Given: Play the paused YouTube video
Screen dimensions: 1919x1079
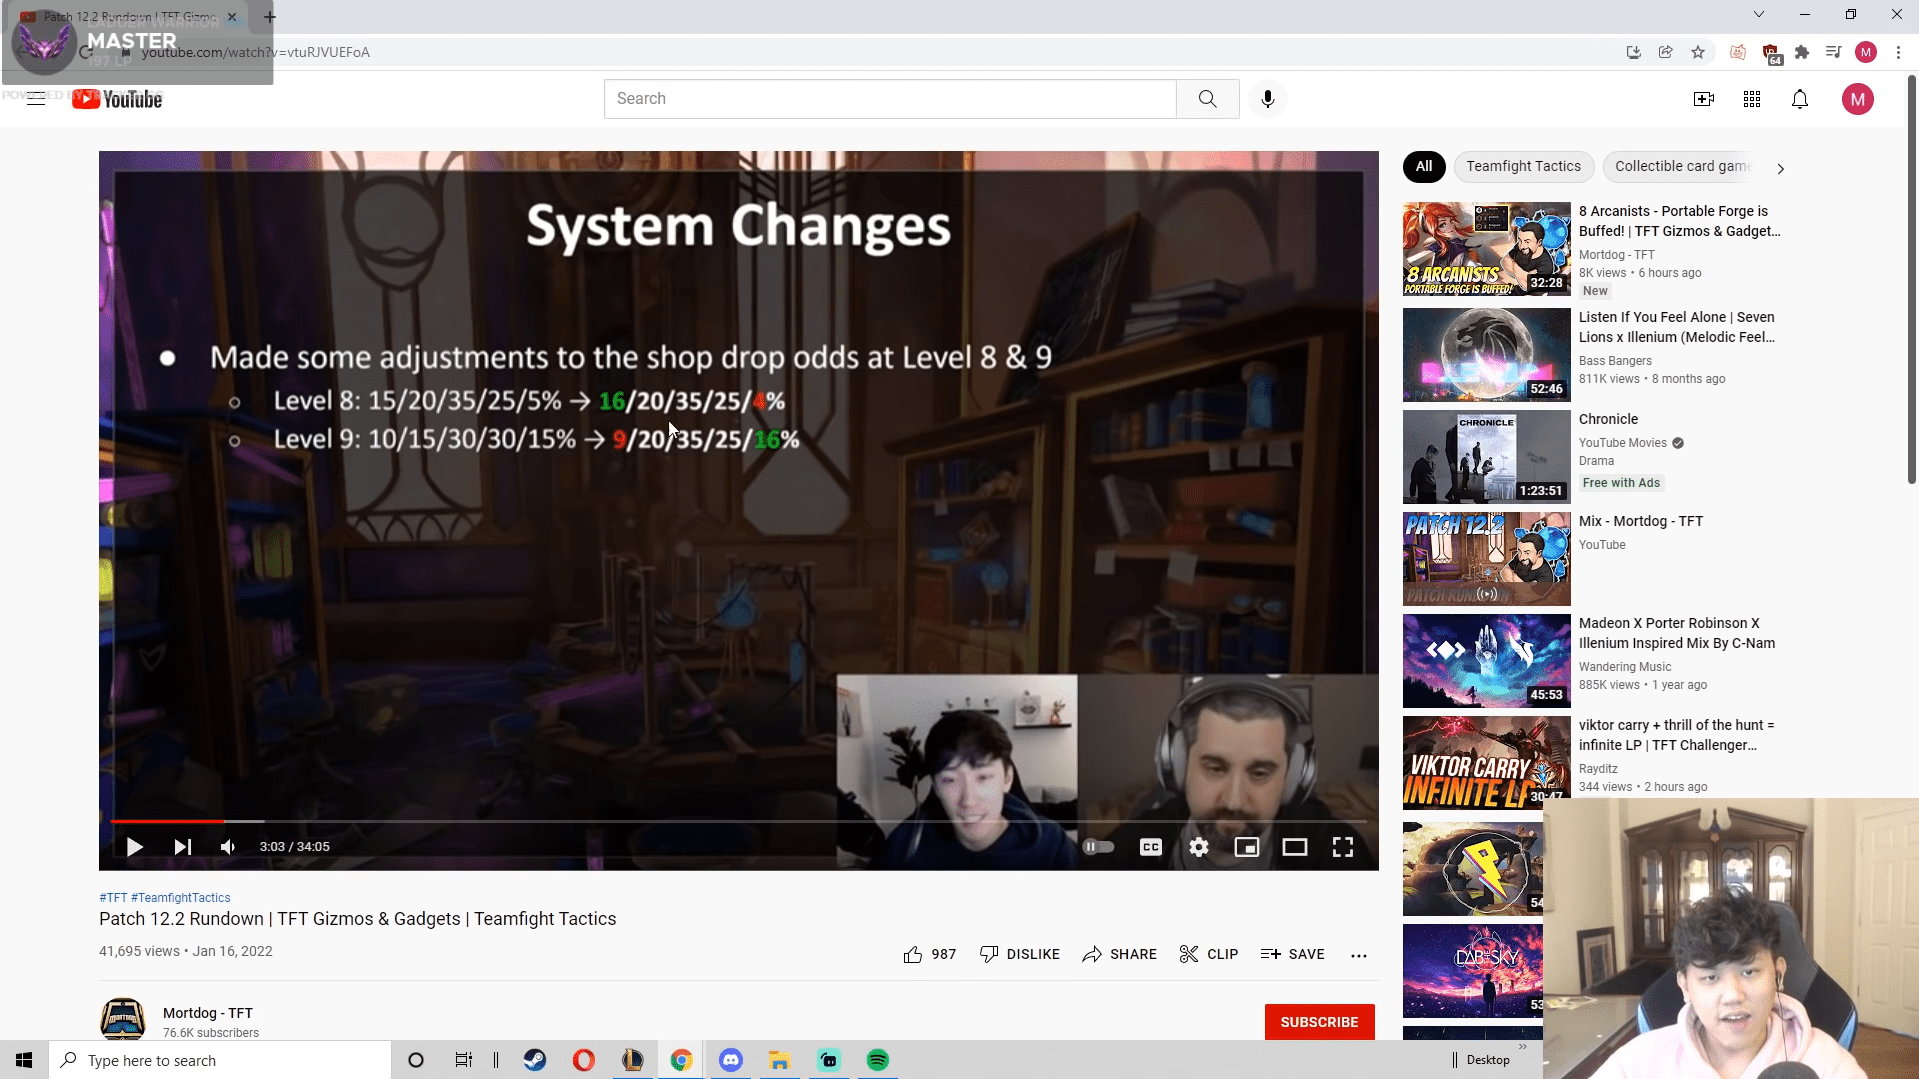Looking at the screenshot, I should (134, 847).
